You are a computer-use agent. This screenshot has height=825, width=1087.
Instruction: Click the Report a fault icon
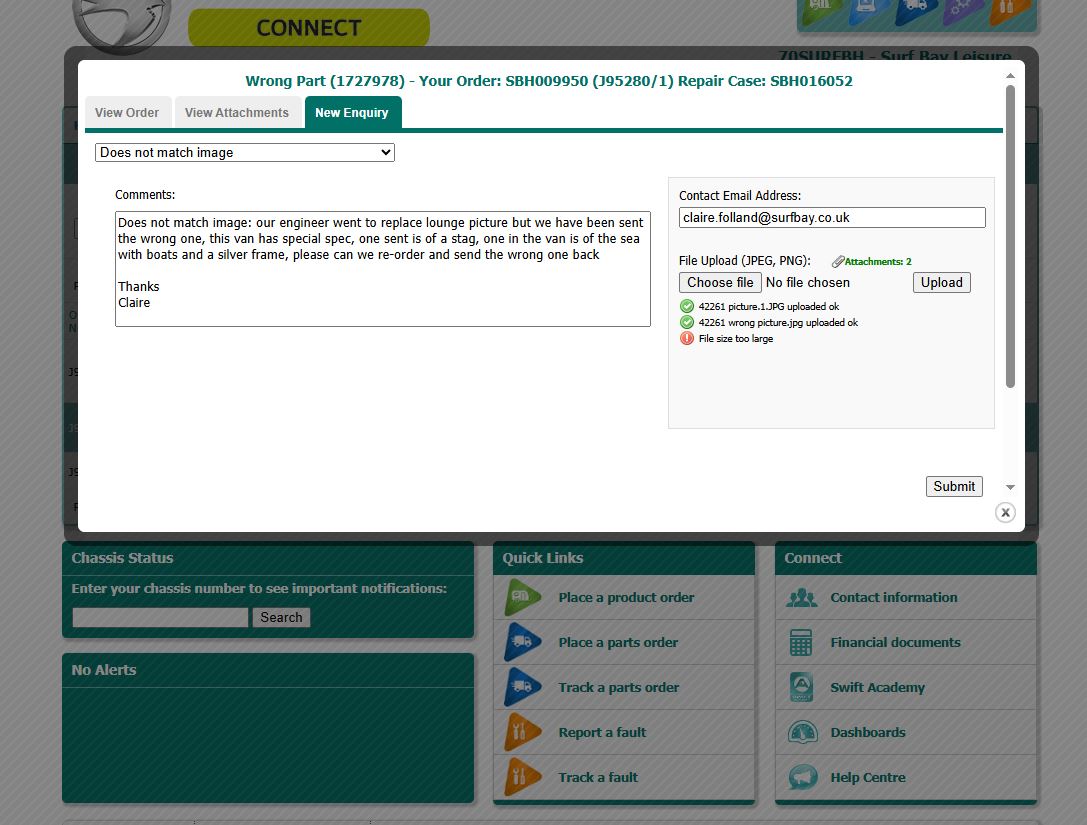tap(522, 733)
